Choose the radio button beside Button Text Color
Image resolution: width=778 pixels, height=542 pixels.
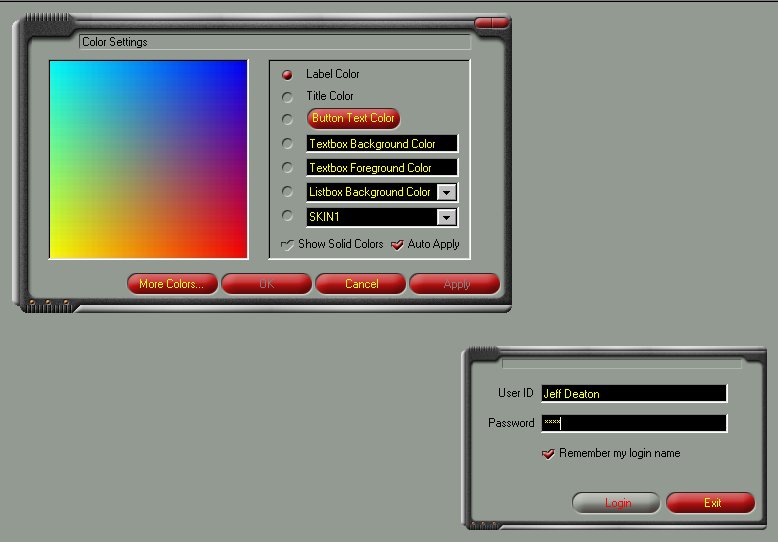pyautogui.click(x=288, y=119)
